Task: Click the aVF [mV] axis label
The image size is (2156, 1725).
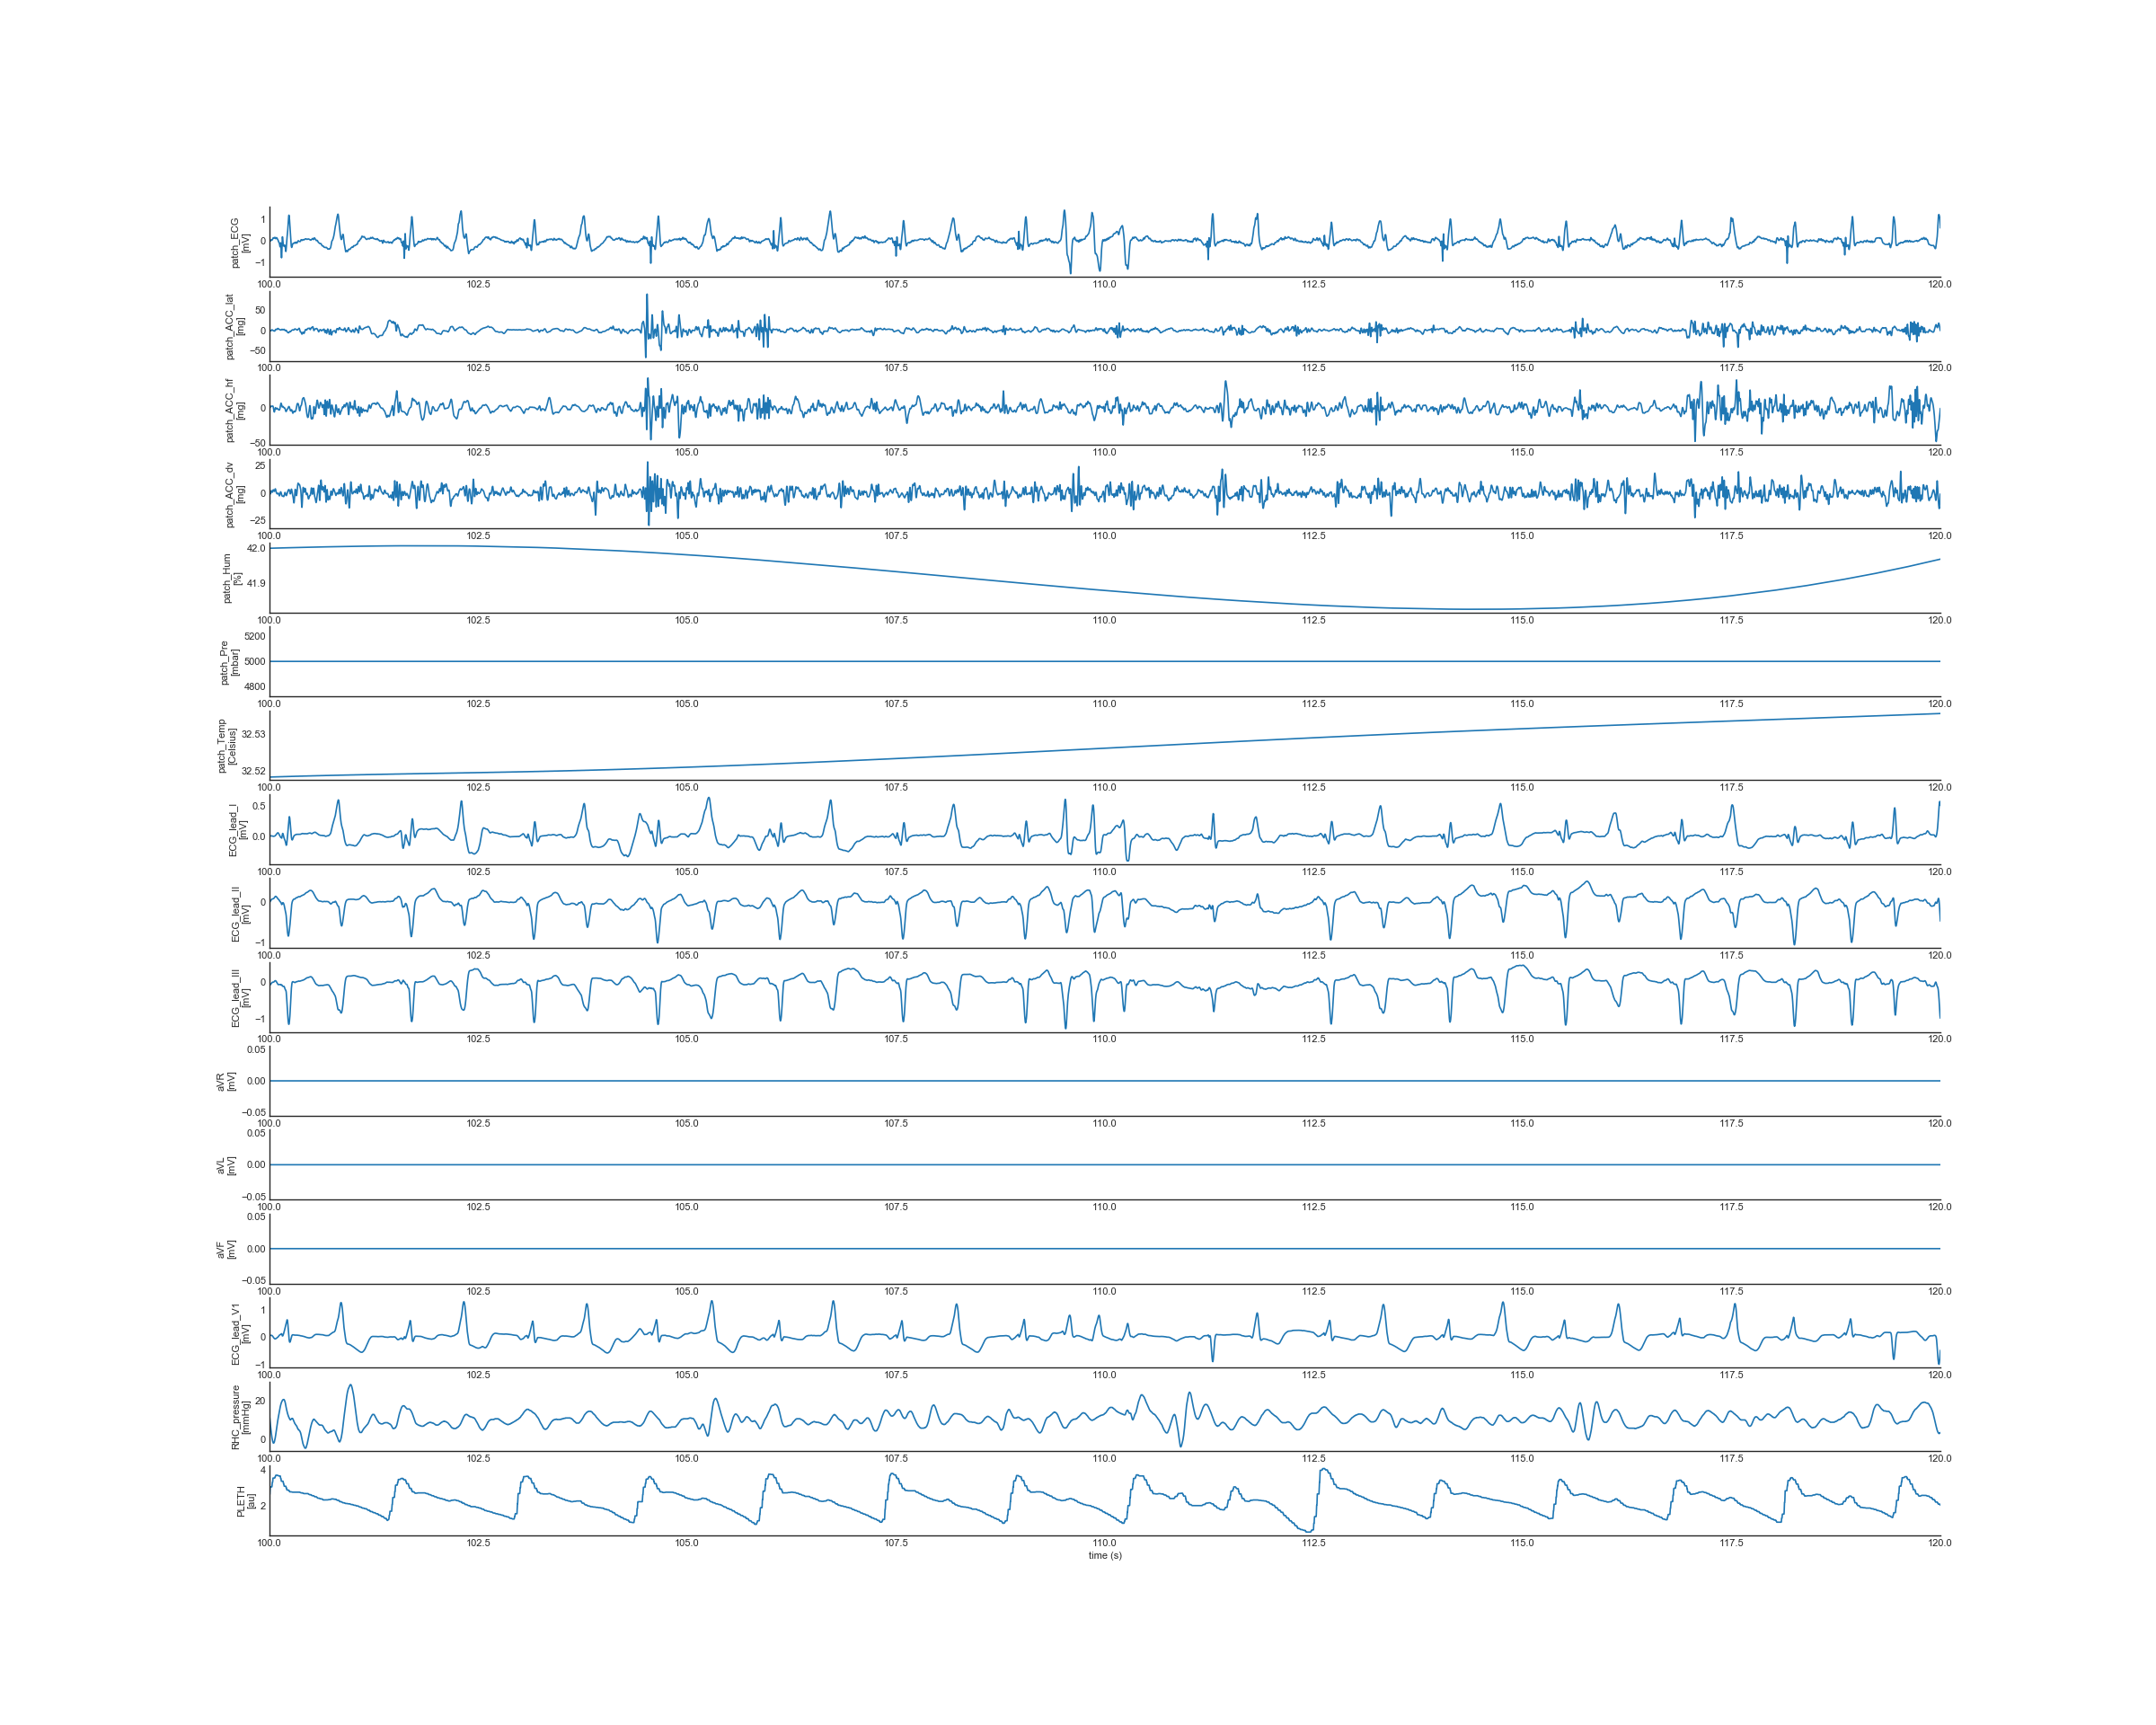Action: point(226,1249)
